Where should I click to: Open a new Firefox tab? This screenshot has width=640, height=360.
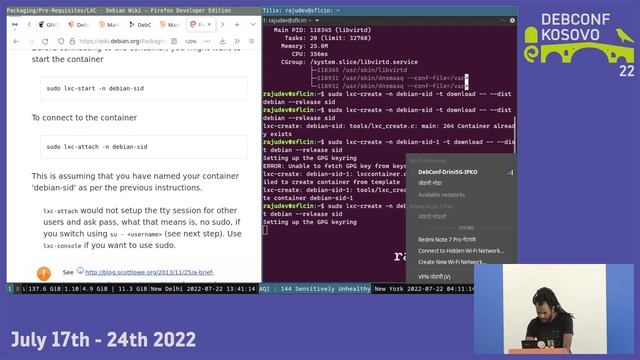tap(237, 25)
